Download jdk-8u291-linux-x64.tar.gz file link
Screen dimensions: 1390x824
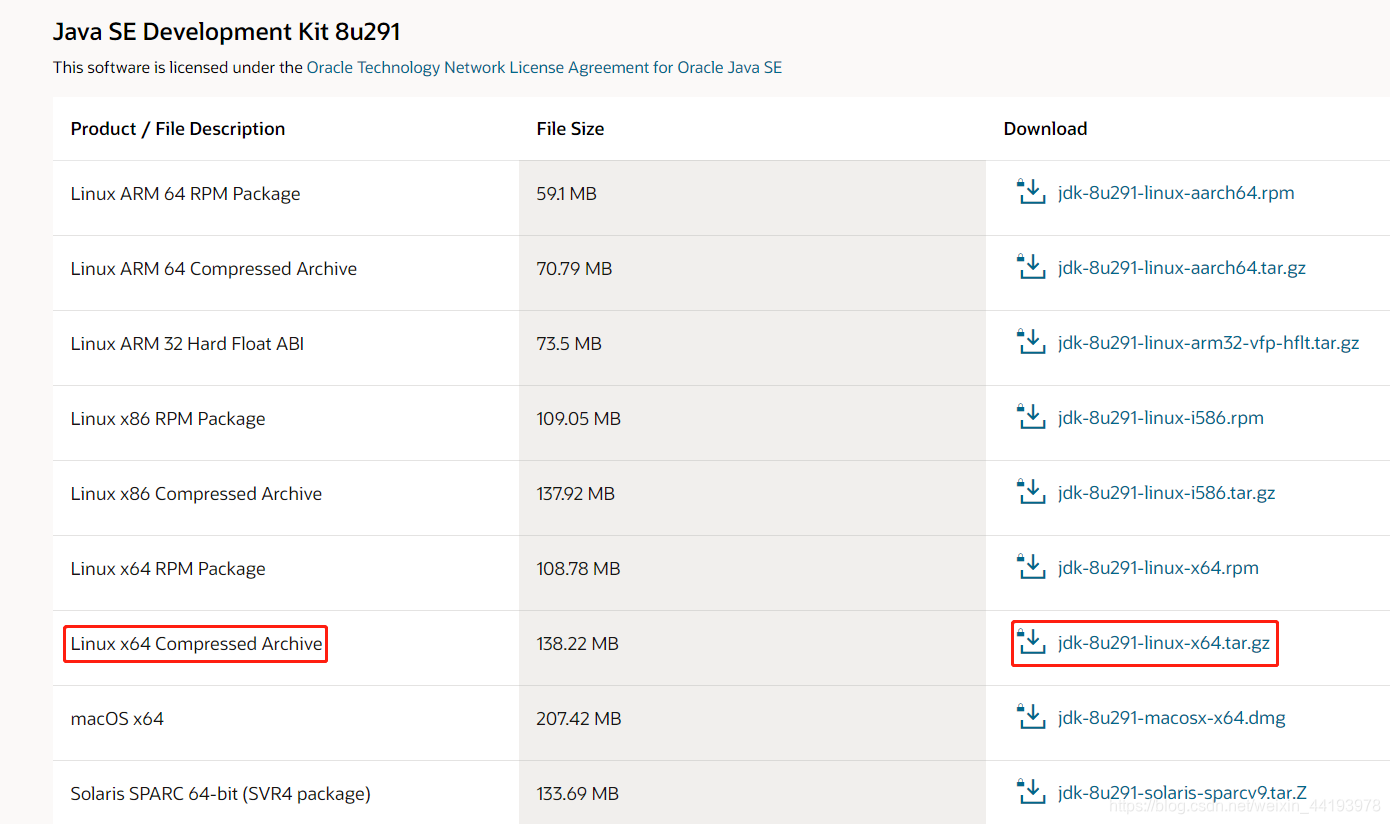click(x=1164, y=643)
